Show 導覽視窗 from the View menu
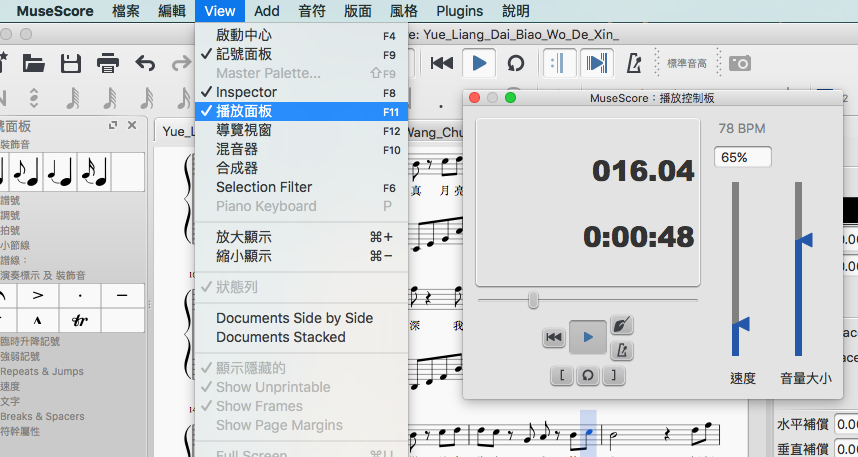Image resolution: width=858 pixels, height=457 pixels. [302, 130]
